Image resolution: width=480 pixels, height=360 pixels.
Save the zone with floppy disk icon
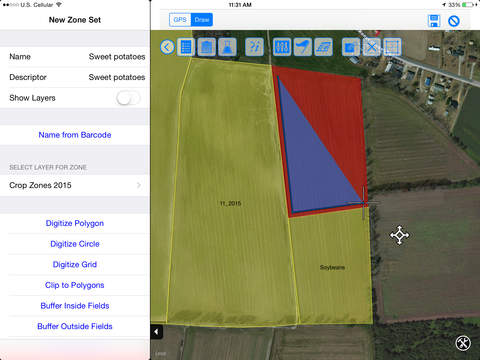click(x=434, y=21)
